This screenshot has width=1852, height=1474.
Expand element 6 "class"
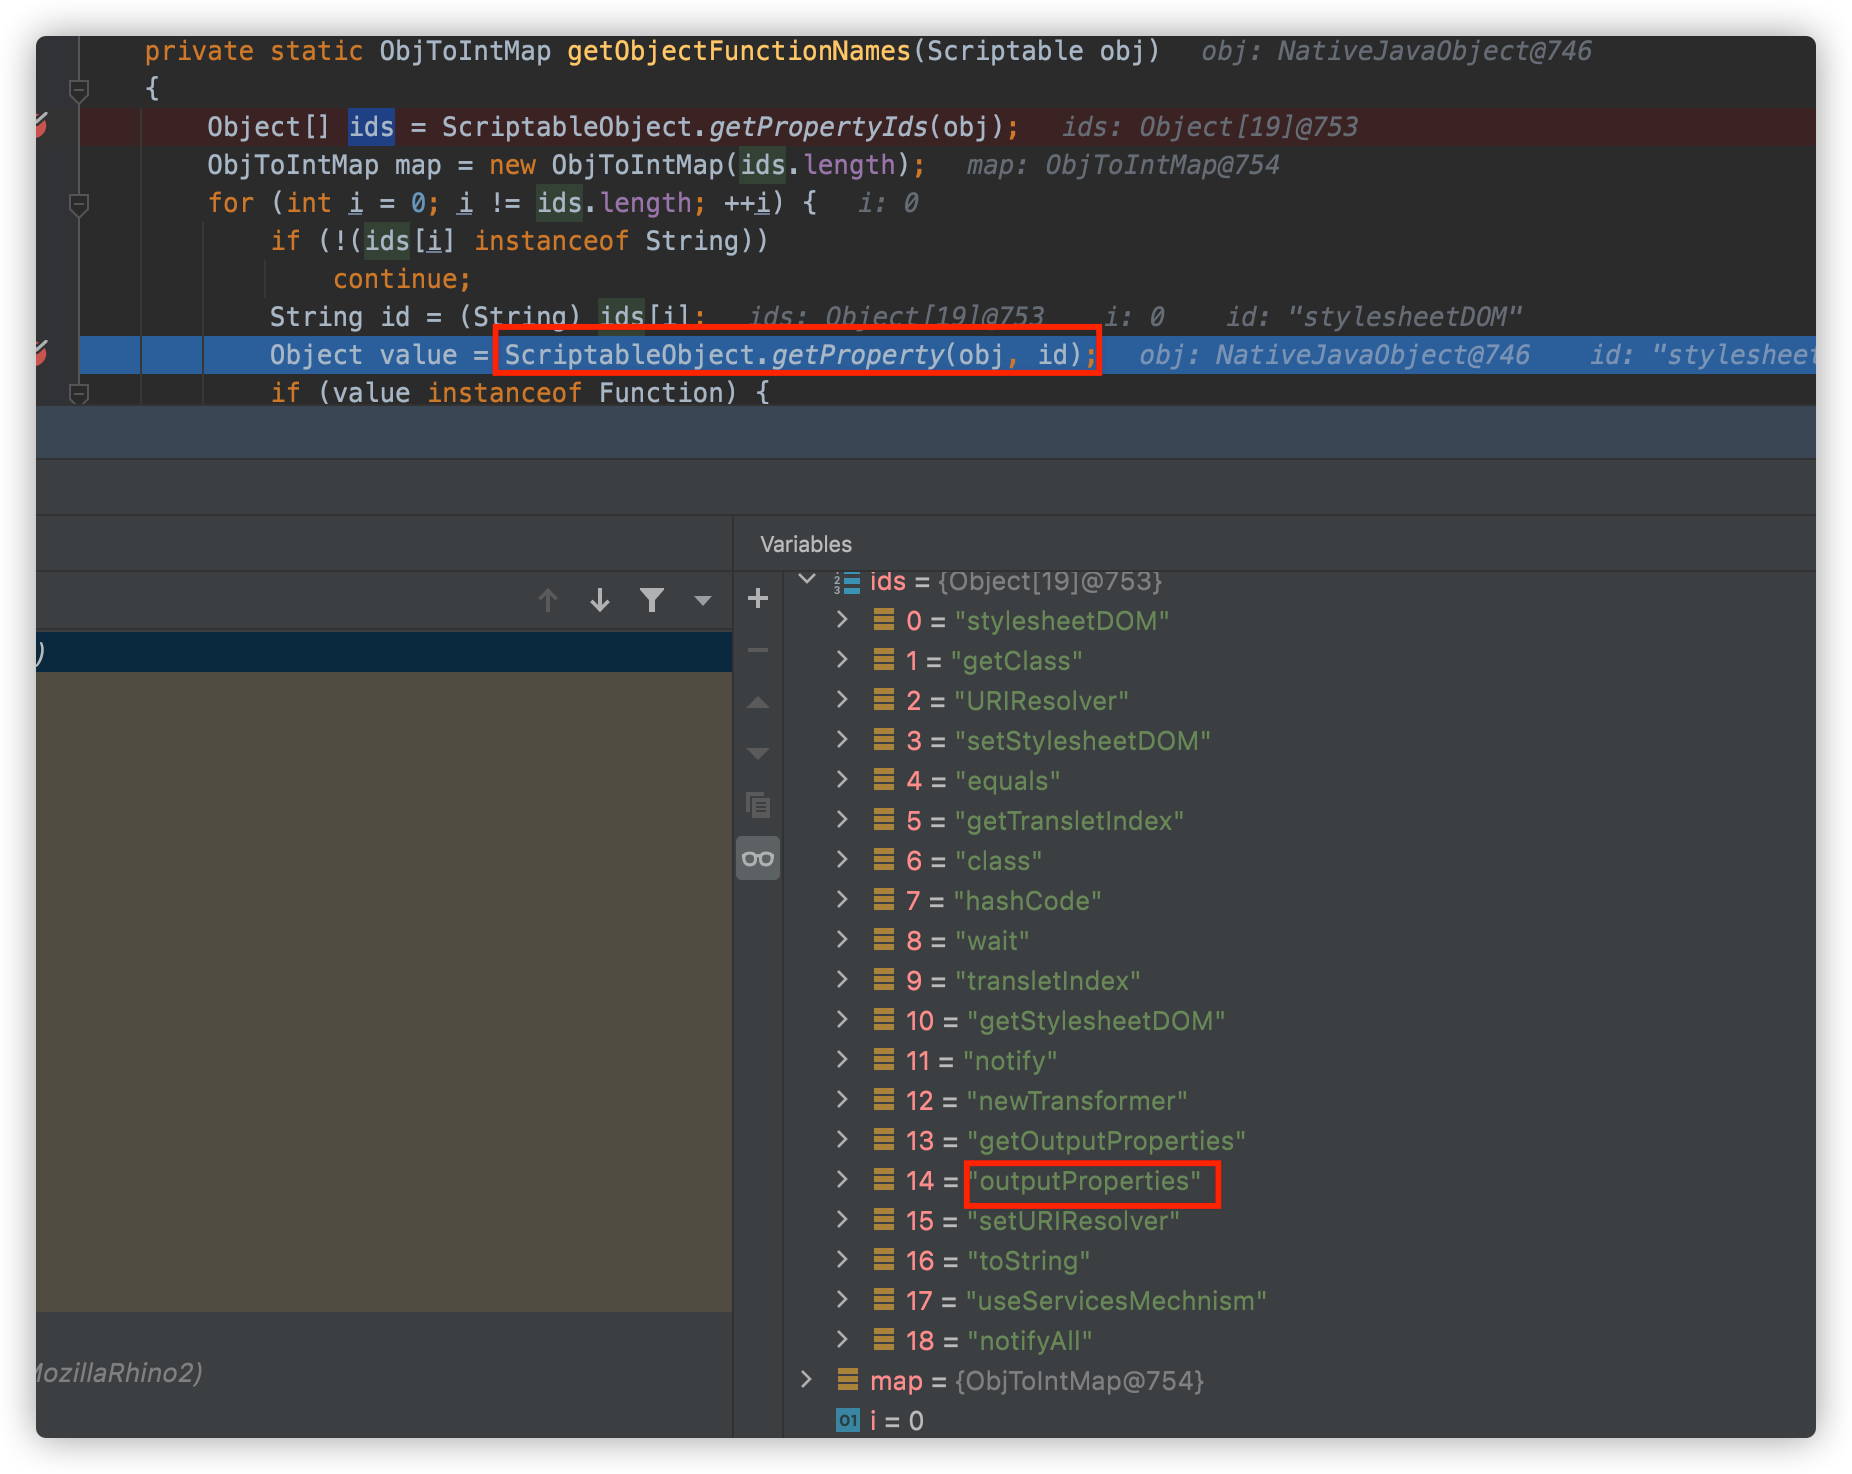[842, 860]
